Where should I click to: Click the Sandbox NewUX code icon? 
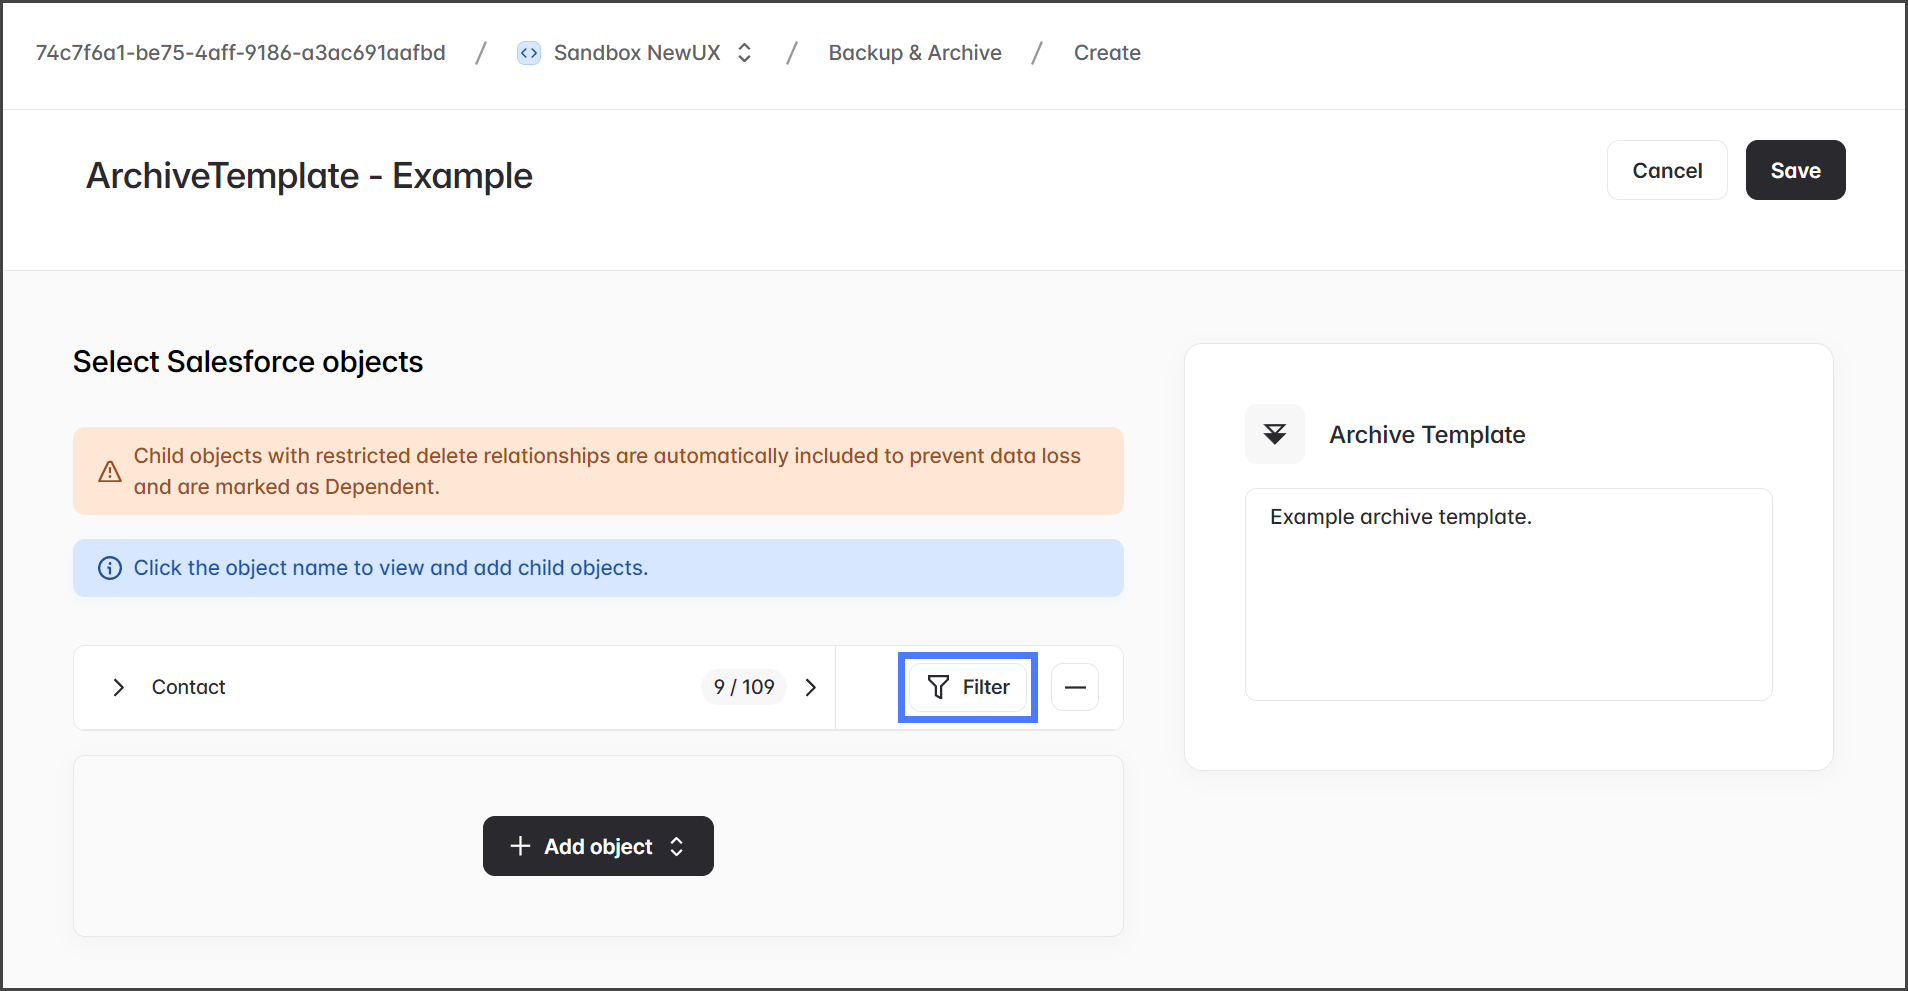528,53
